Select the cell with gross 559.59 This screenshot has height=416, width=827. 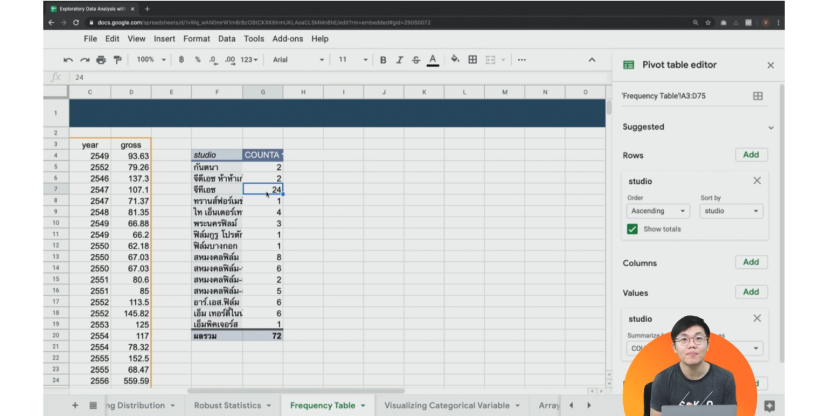click(x=131, y=381)
